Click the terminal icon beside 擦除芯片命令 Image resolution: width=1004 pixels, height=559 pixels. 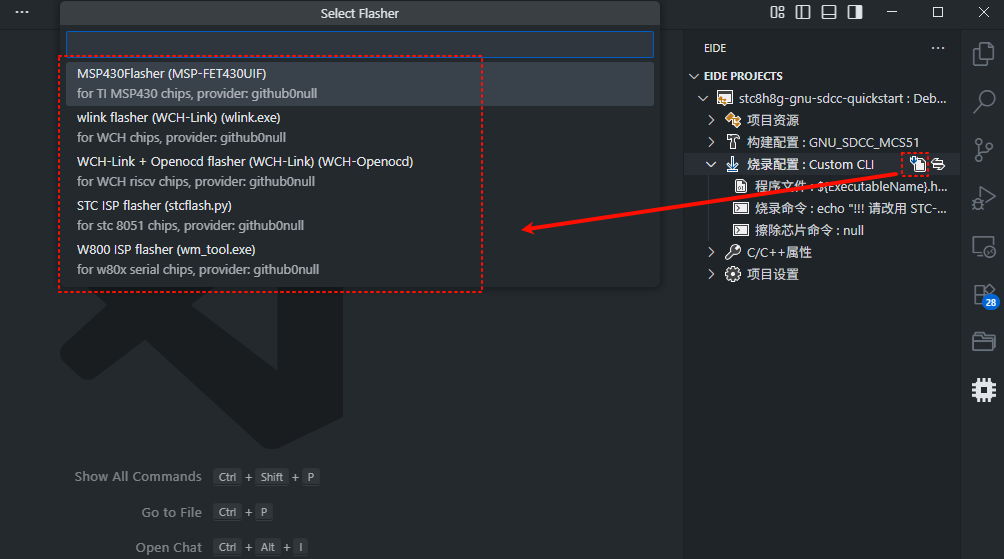tap(741, 230)
